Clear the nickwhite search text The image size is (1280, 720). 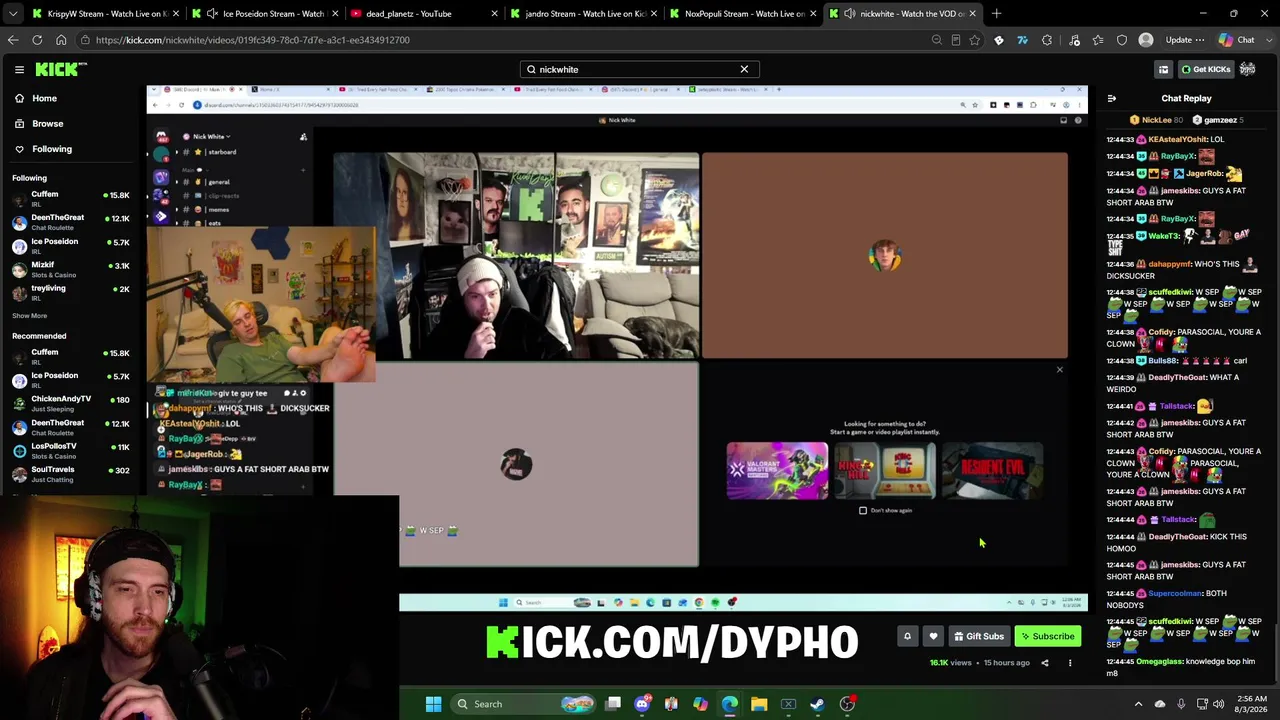744,69
